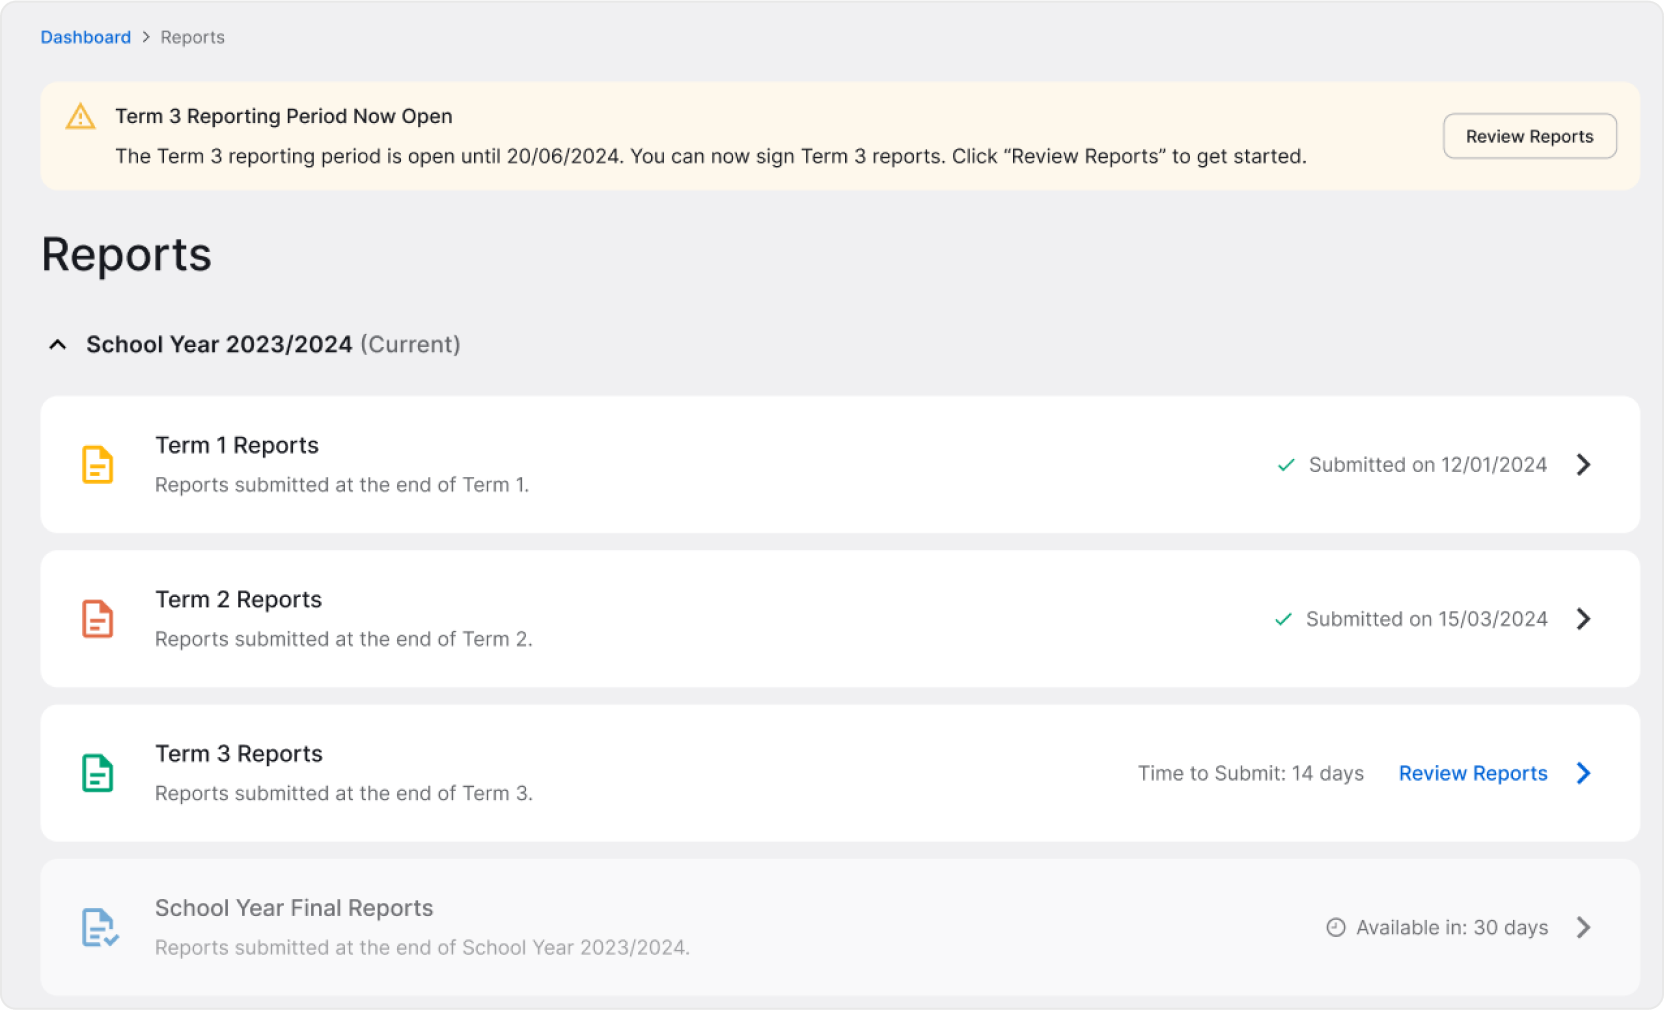Follow the blue Review Reports link on Term 3

pyautogui.click(x=1473, y=773)
